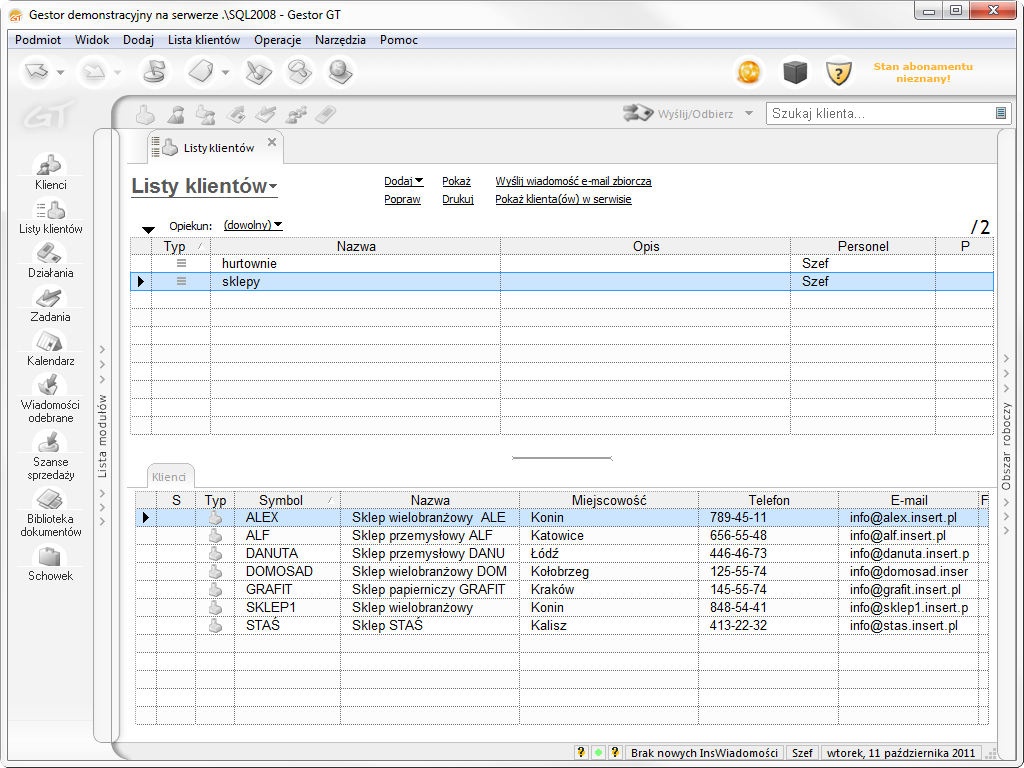Sort clients by Miejscowość column header
Viewport: 1024px width, 768px height.
[x=608, y=500]
